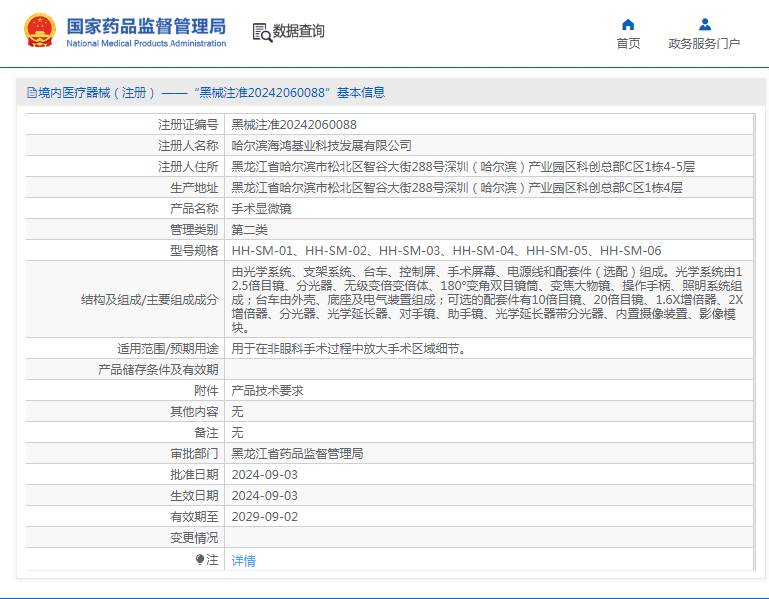This screenshot has height=599, width=769.
Task: Click the 批准日期 row date value
Action: 264,475
